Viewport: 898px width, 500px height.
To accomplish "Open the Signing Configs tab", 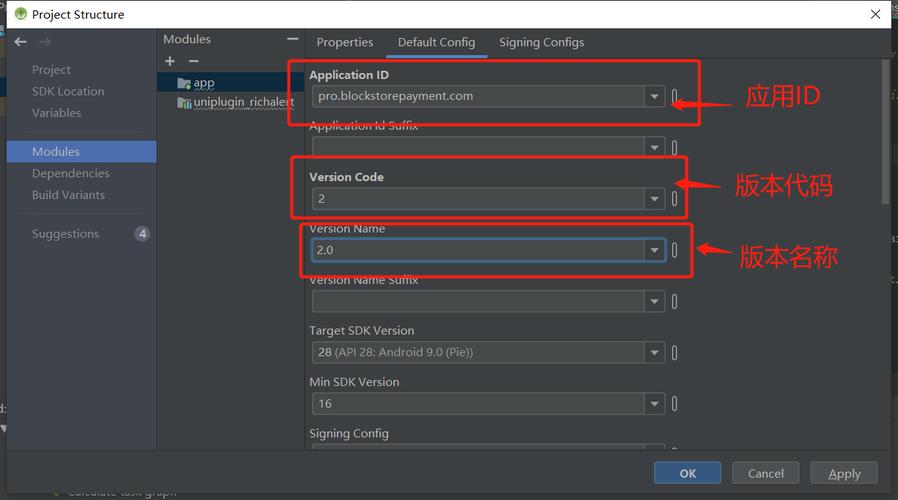I will [x=541, y=42].
